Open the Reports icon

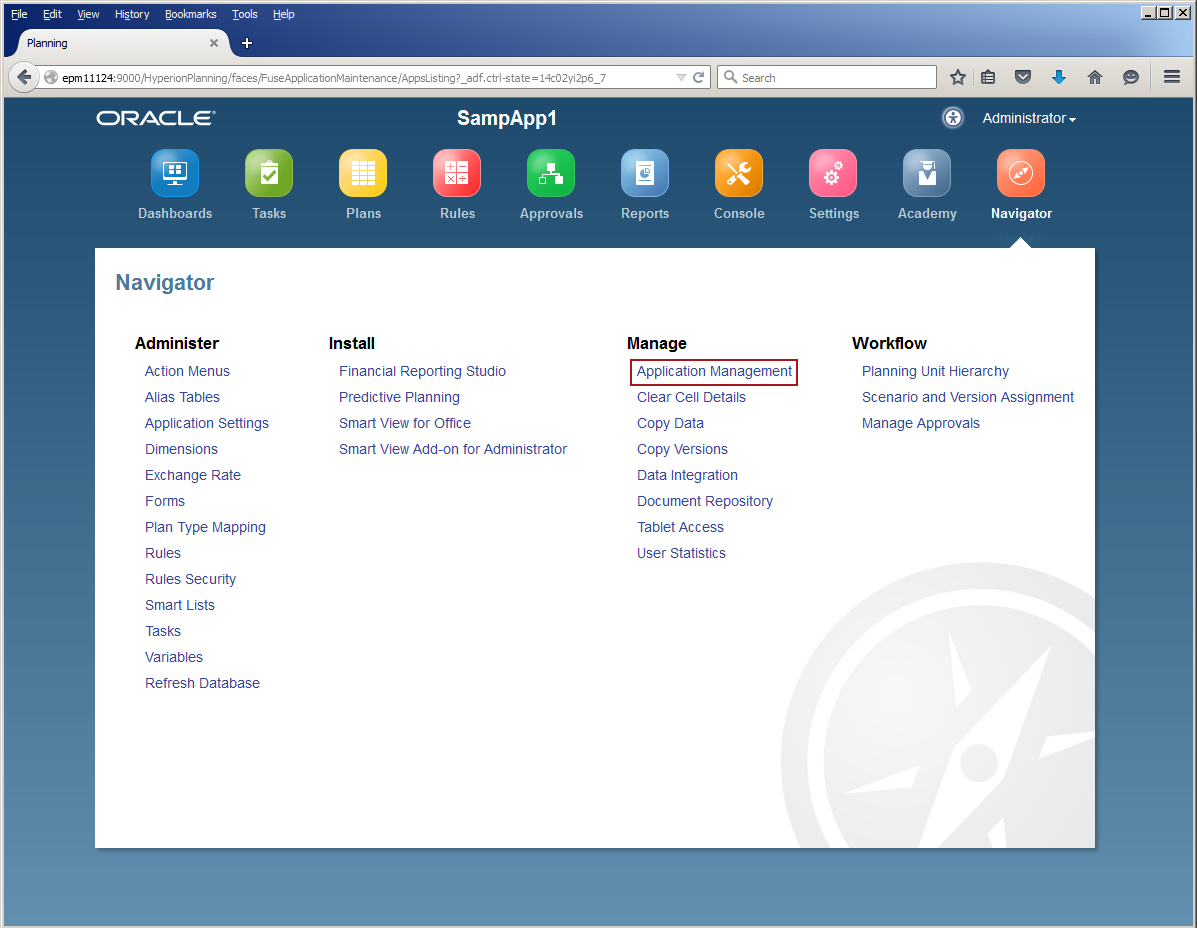pos(645,173)
